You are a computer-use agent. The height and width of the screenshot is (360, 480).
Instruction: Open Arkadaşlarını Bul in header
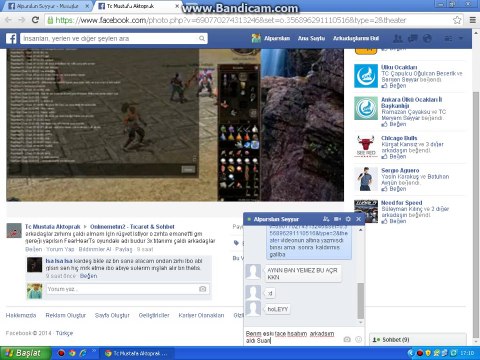coord(356,39)
